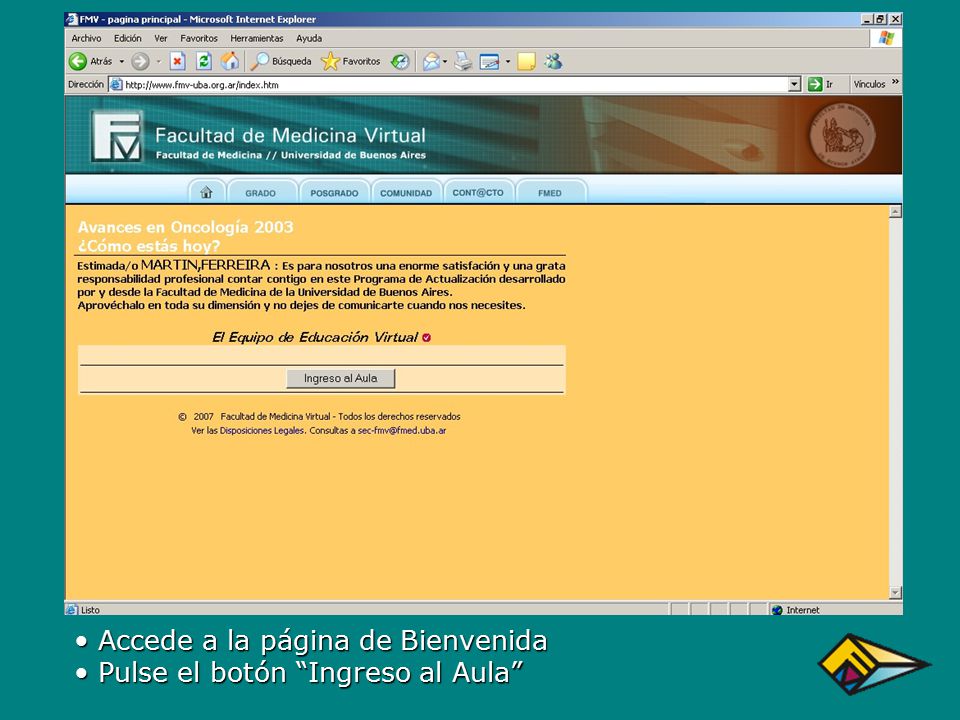Open the FMED tab

click(x=550, y=192)
